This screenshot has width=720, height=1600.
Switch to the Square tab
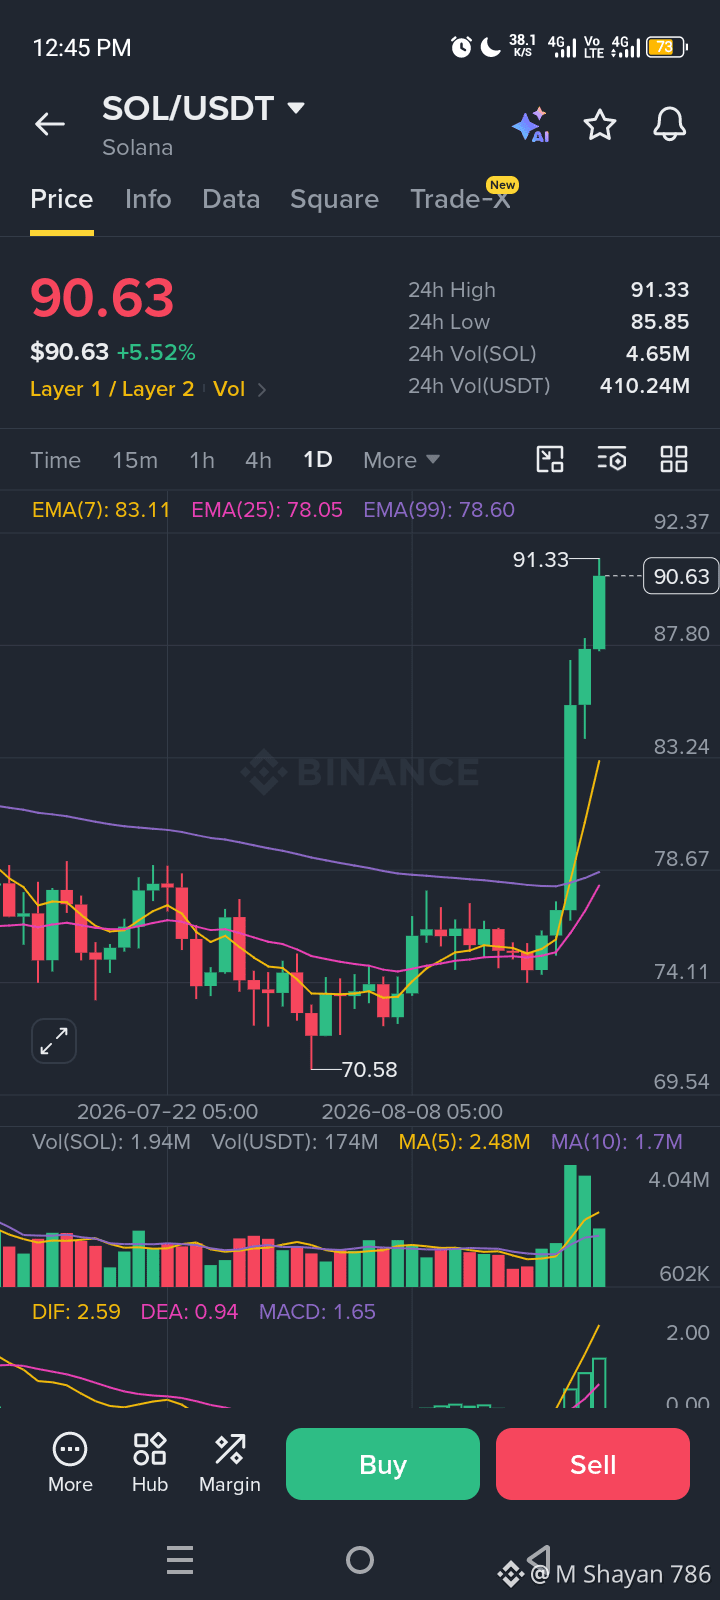334,199
